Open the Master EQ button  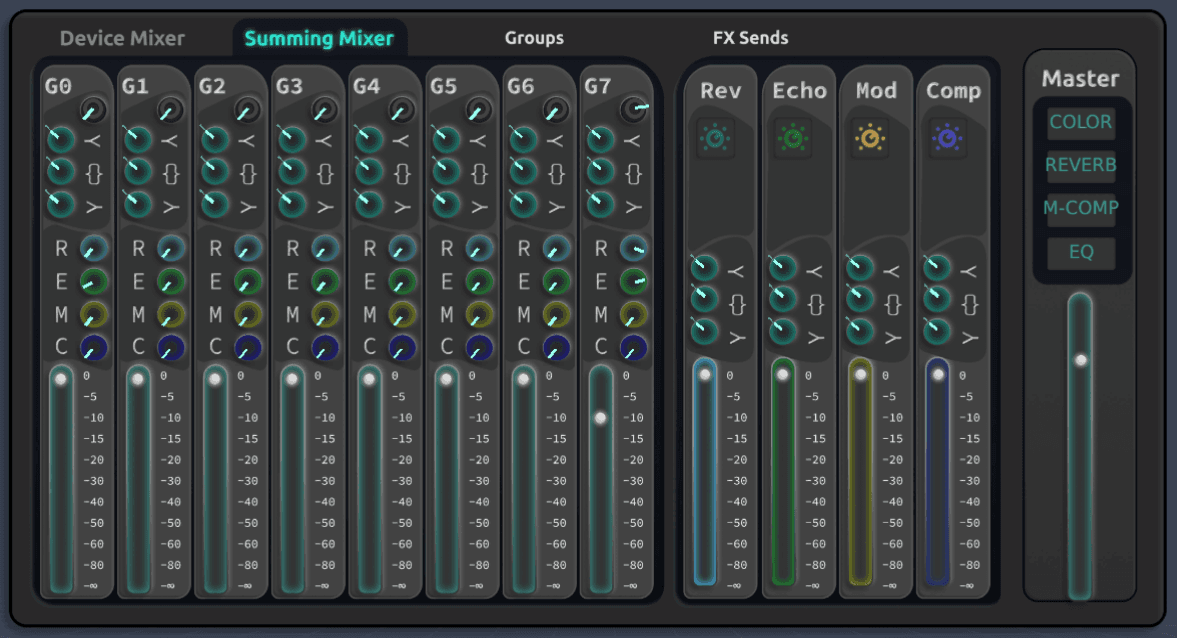pos(1081,252)
